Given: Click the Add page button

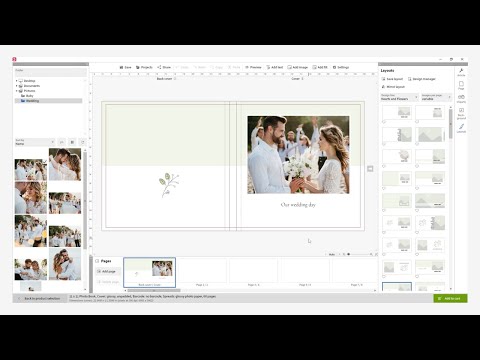Looking at the screenshot, I should click(x=107, y=271).
